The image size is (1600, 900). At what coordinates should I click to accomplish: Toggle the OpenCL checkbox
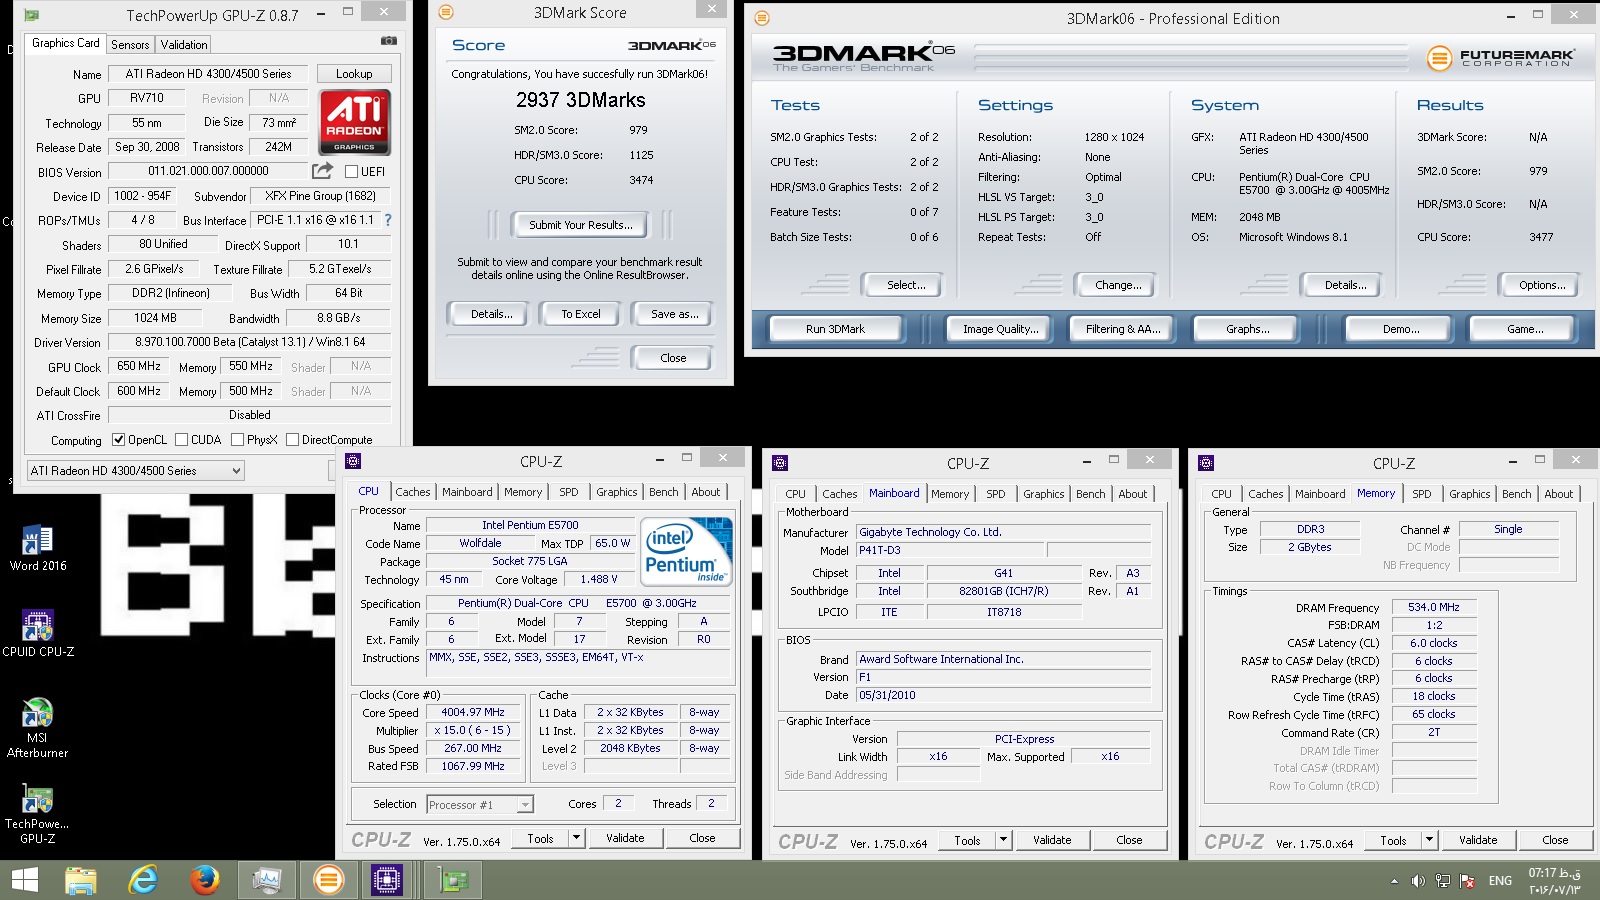pyautogui.click(x=118, y=439)
